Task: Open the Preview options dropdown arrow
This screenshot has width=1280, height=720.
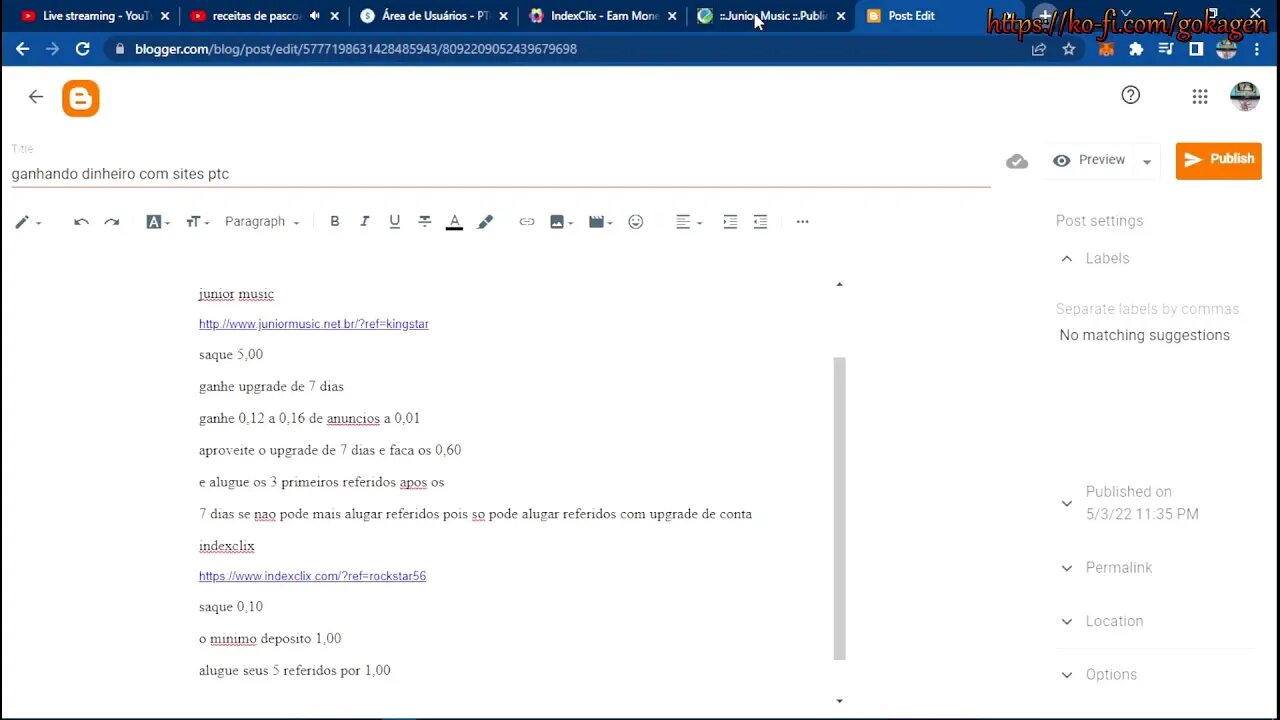Action: (x=1147, y=161)
